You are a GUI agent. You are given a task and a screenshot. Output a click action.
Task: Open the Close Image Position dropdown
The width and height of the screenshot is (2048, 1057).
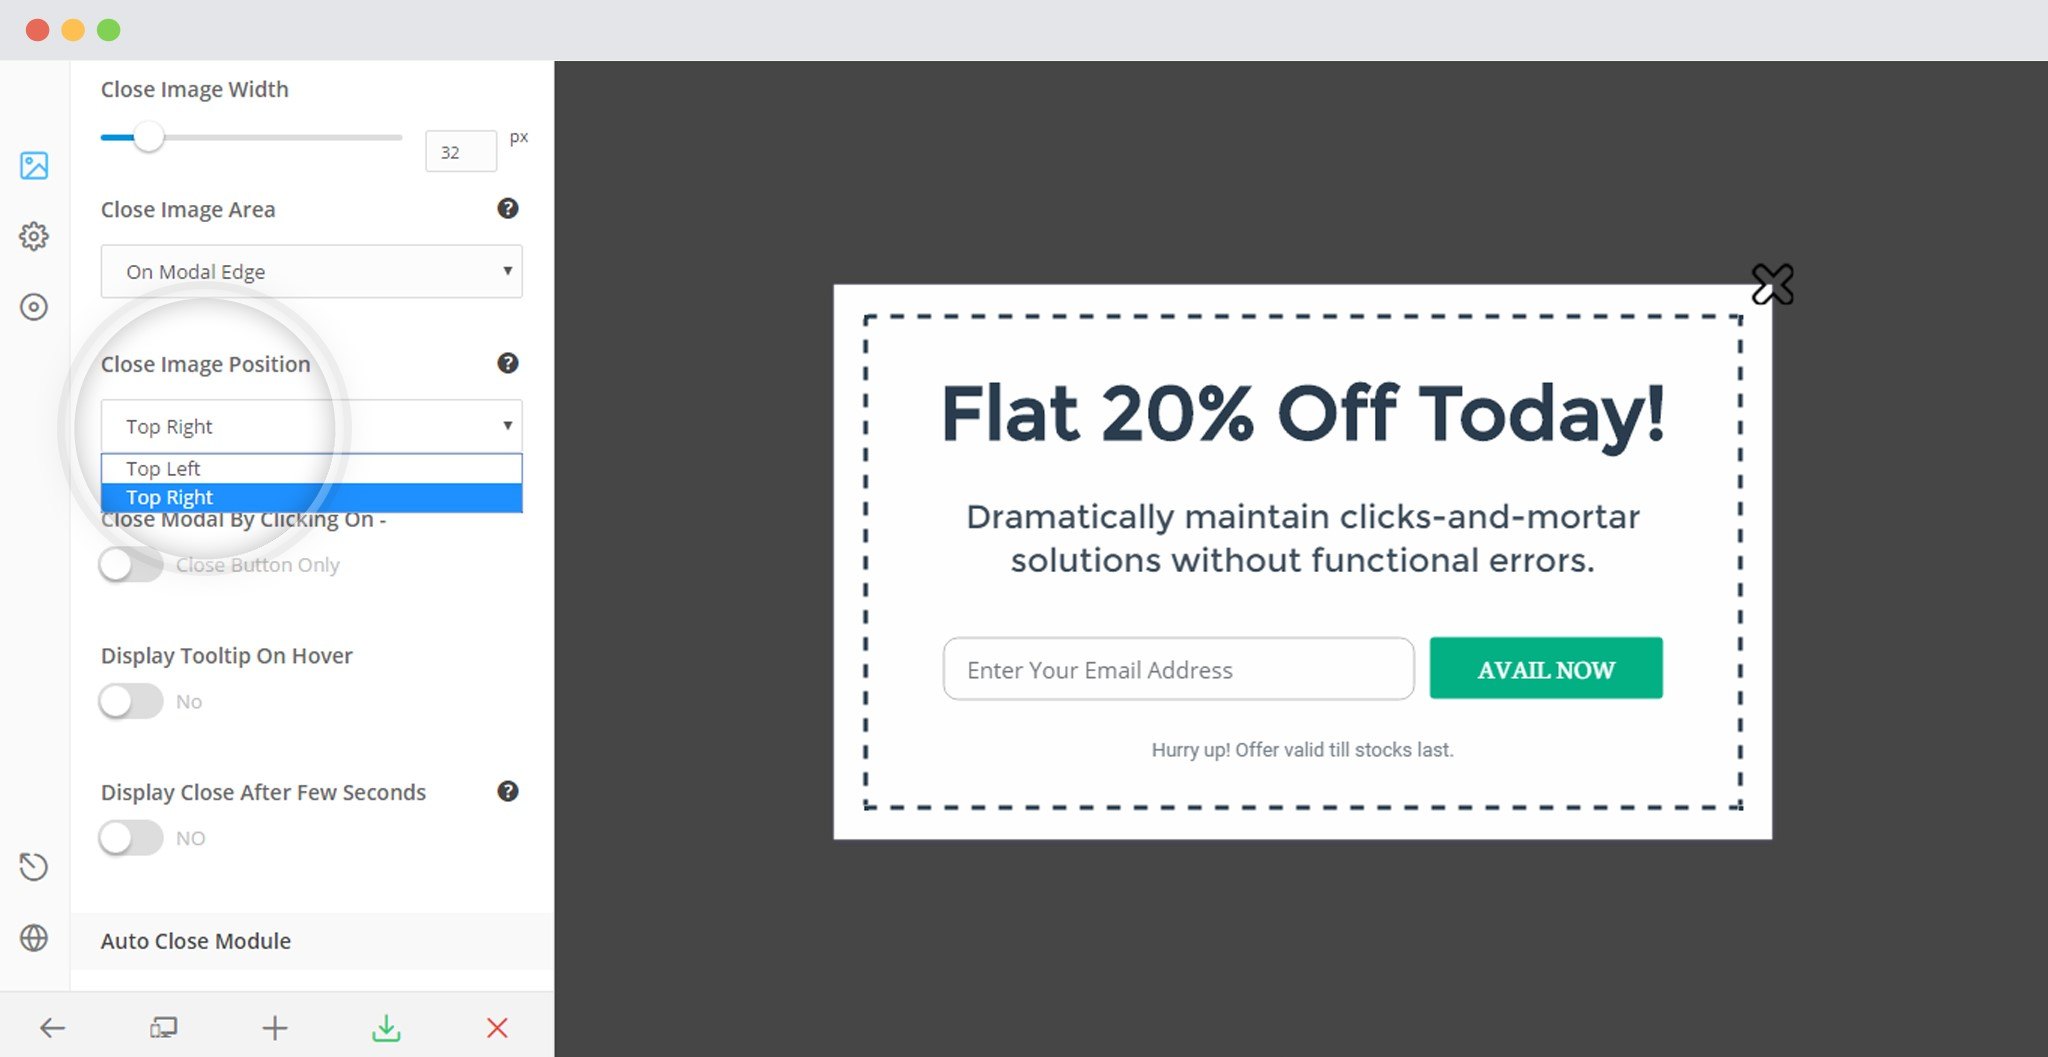311,426
